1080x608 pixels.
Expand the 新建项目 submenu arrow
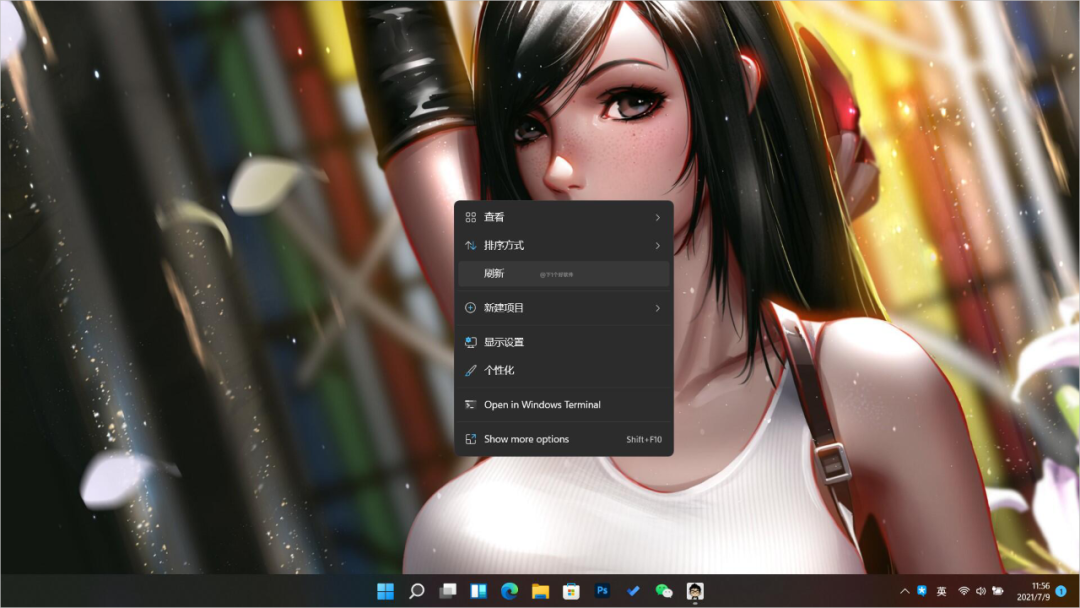click(657, 308)
